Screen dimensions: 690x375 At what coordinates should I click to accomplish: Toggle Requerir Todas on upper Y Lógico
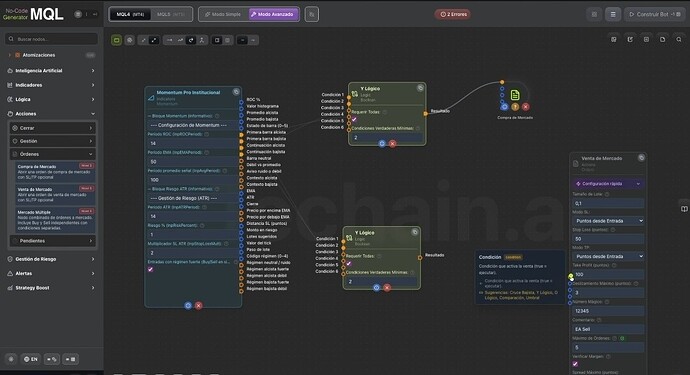coord(354,119)
